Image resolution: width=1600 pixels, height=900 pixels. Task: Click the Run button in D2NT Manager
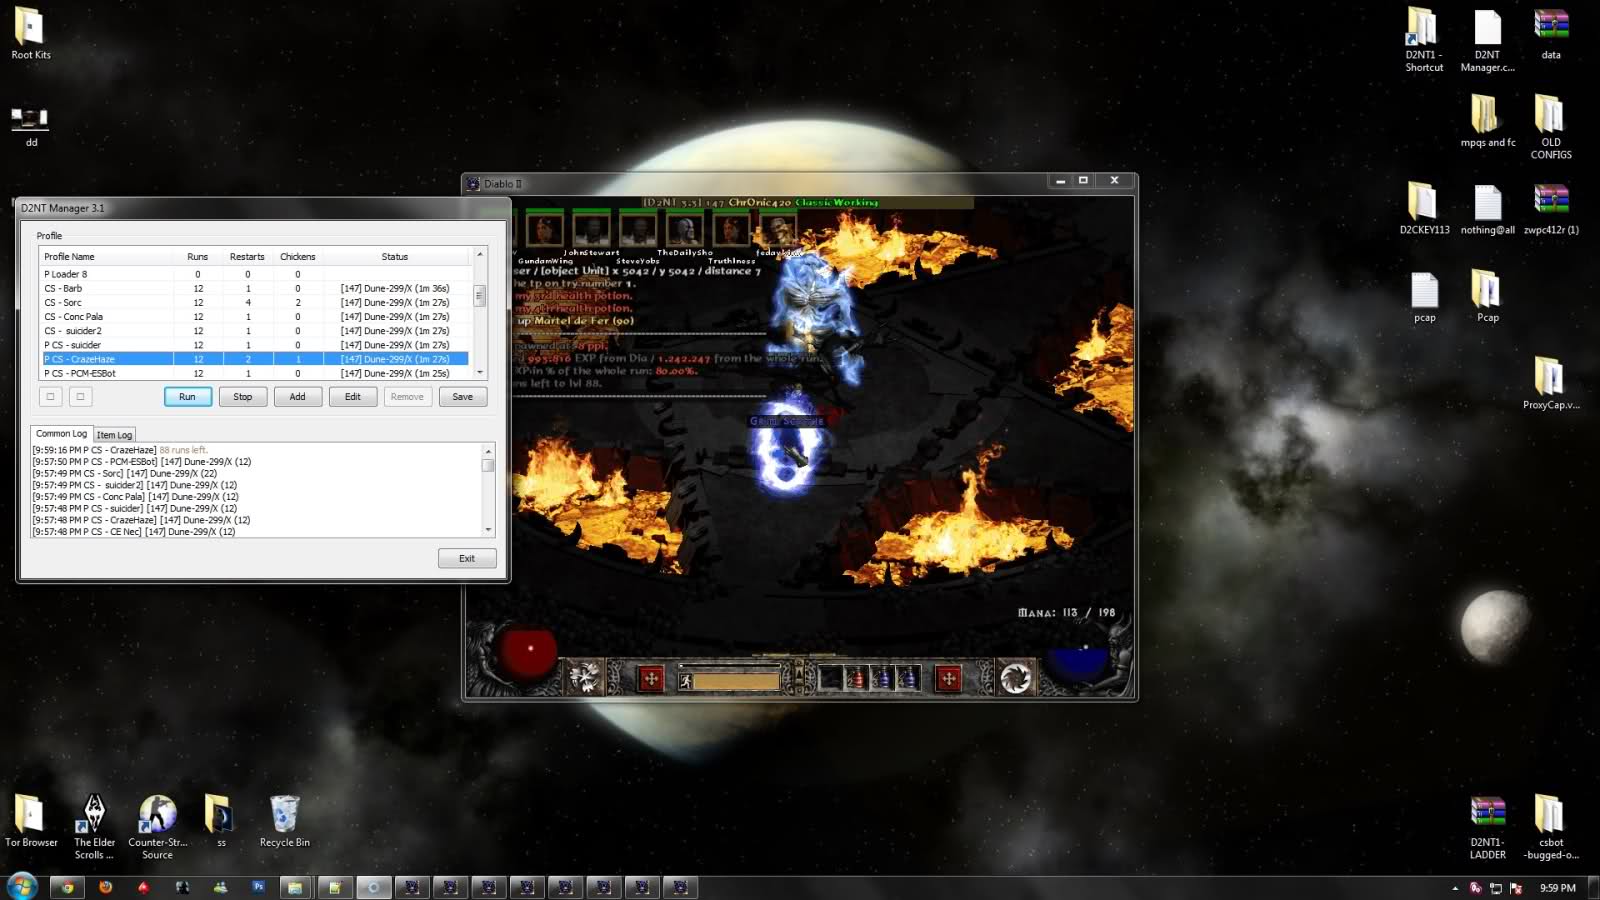tap(187, 397)
